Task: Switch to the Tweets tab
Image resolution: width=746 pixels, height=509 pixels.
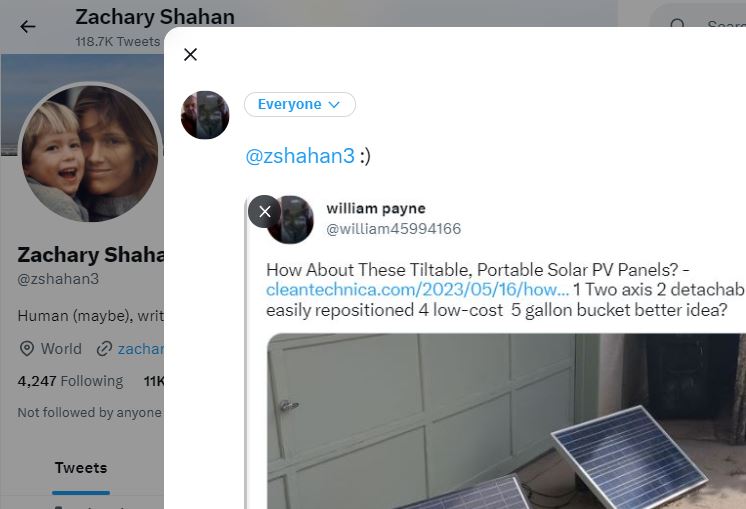Action: point(81,468)
